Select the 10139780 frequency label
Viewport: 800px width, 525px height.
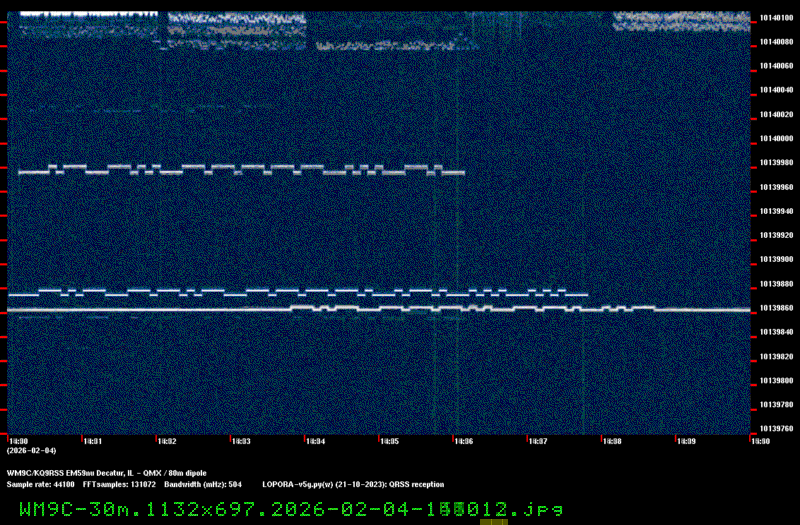[x=776, y=405]
